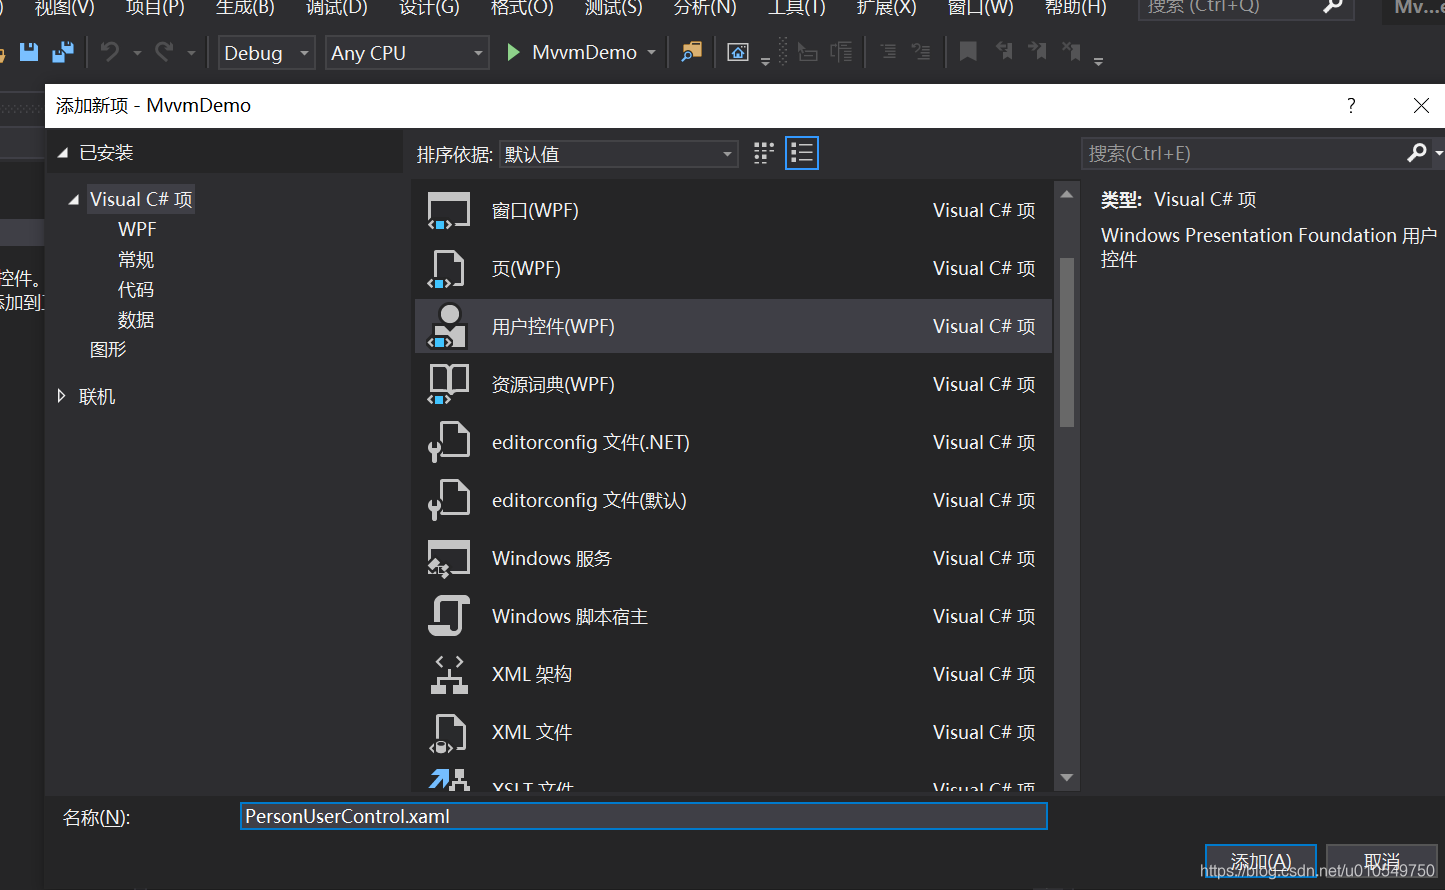Open the 排序依据 默认值 dropdown

pyautogui.click(x=619, y=154)
